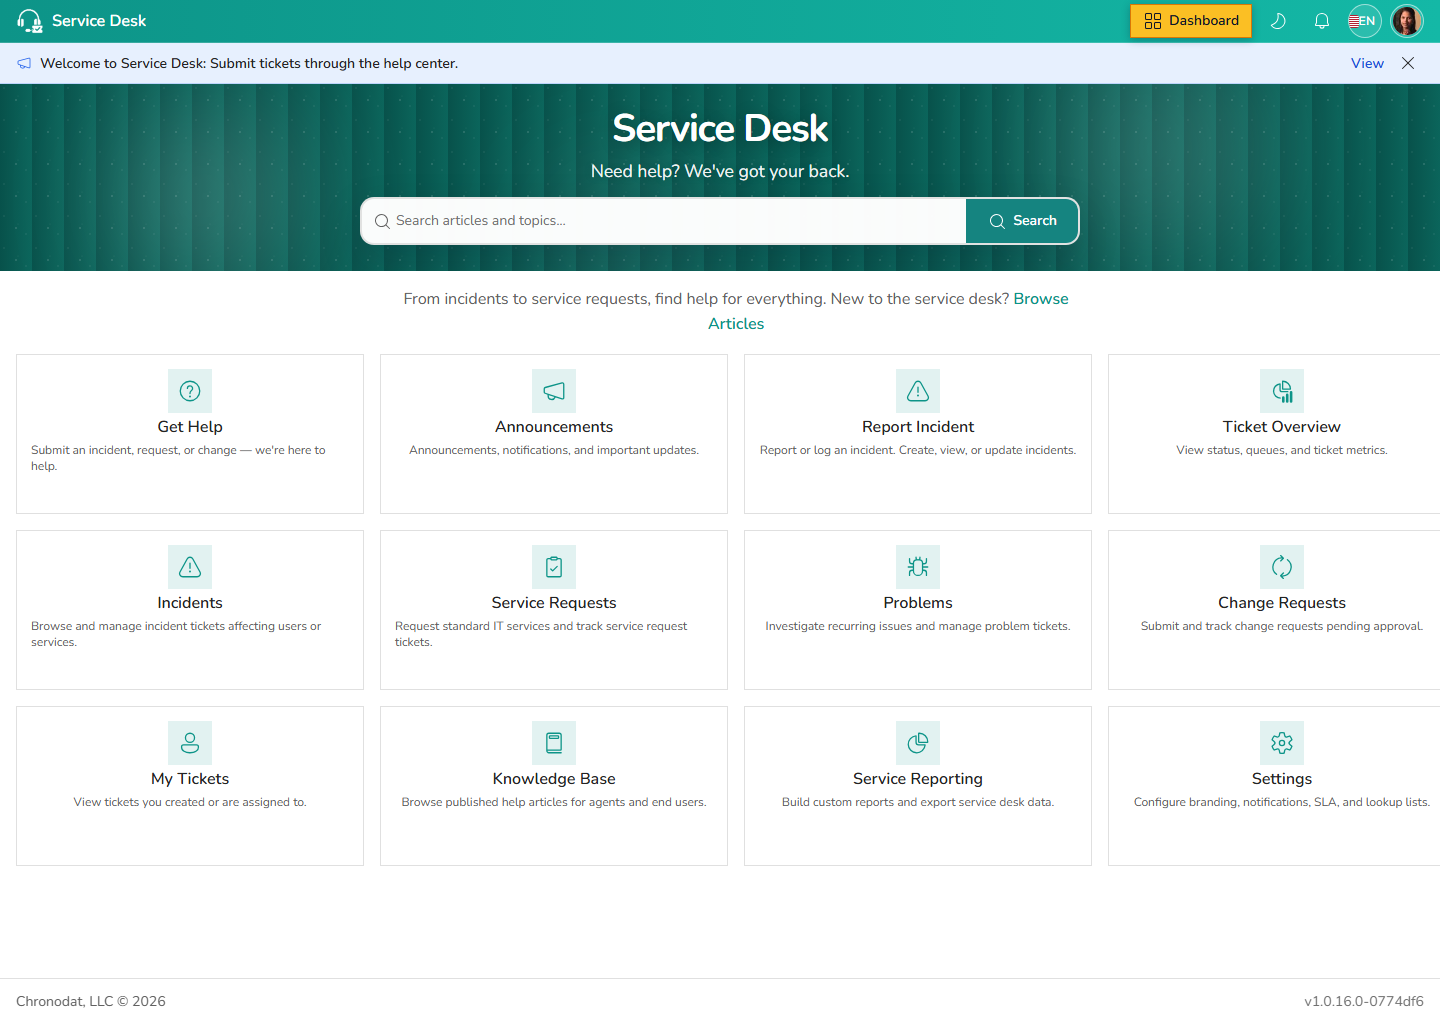This screenshot has height=1024, width=1440.
Task: Focus the Search articles and topics field
Action: [664, 221]
